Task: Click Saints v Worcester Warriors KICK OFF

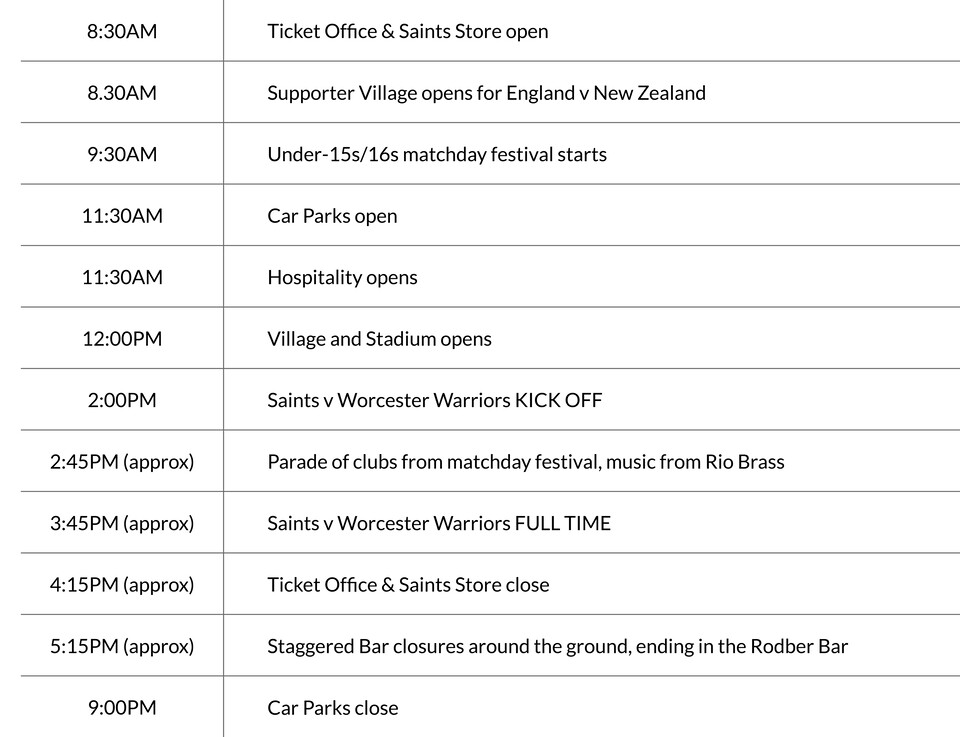Action: tap(434, 401)
